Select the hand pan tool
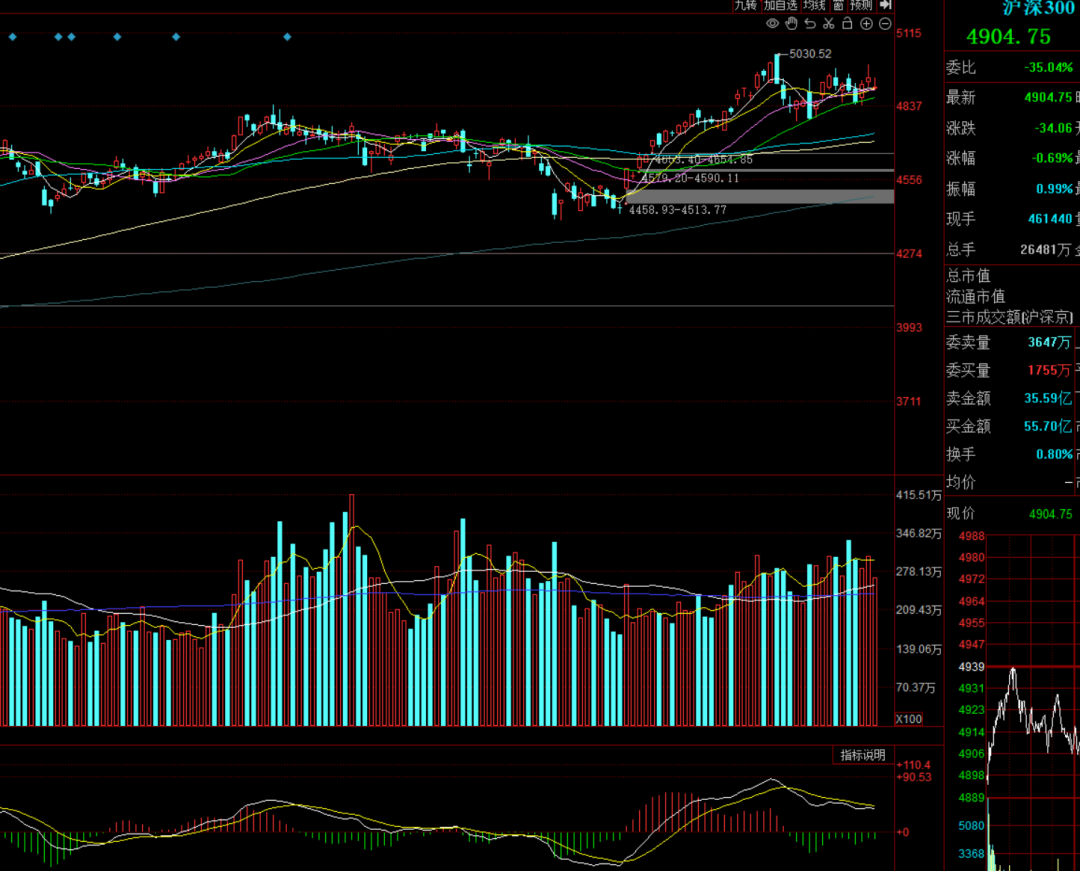This screenshot has height=871, width=1080. (791, 23)
